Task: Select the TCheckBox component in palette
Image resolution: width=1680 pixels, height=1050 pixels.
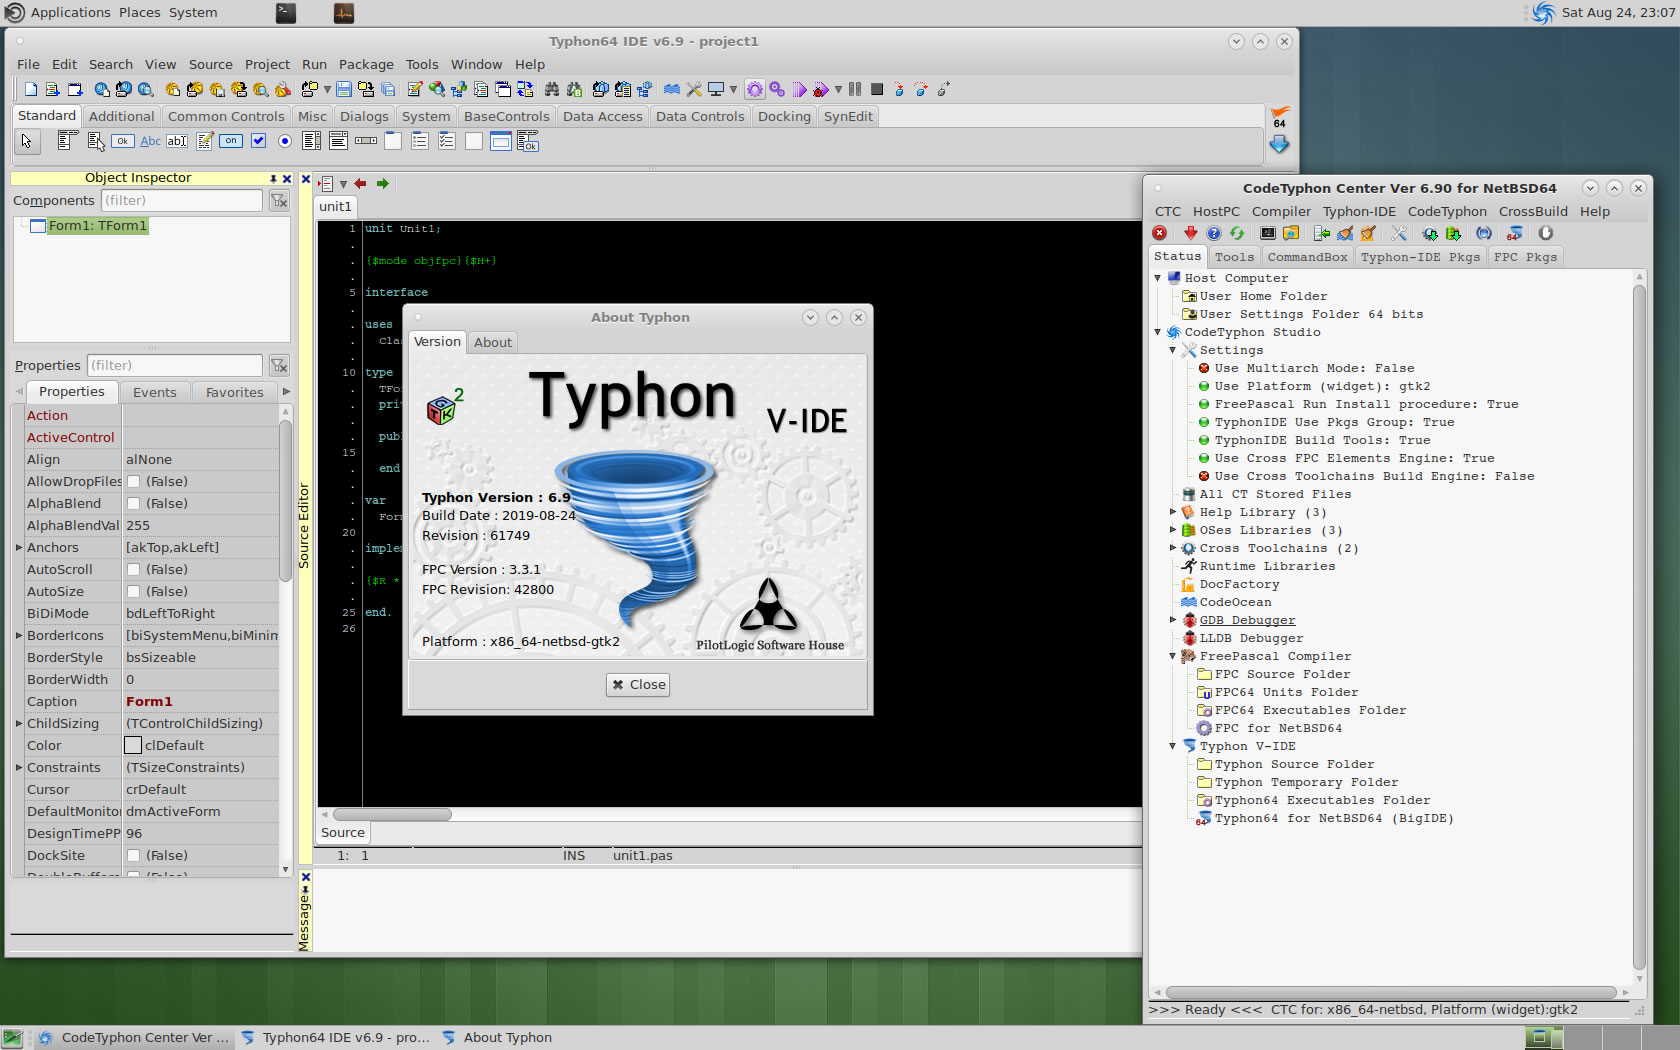Action: (258, 141)
